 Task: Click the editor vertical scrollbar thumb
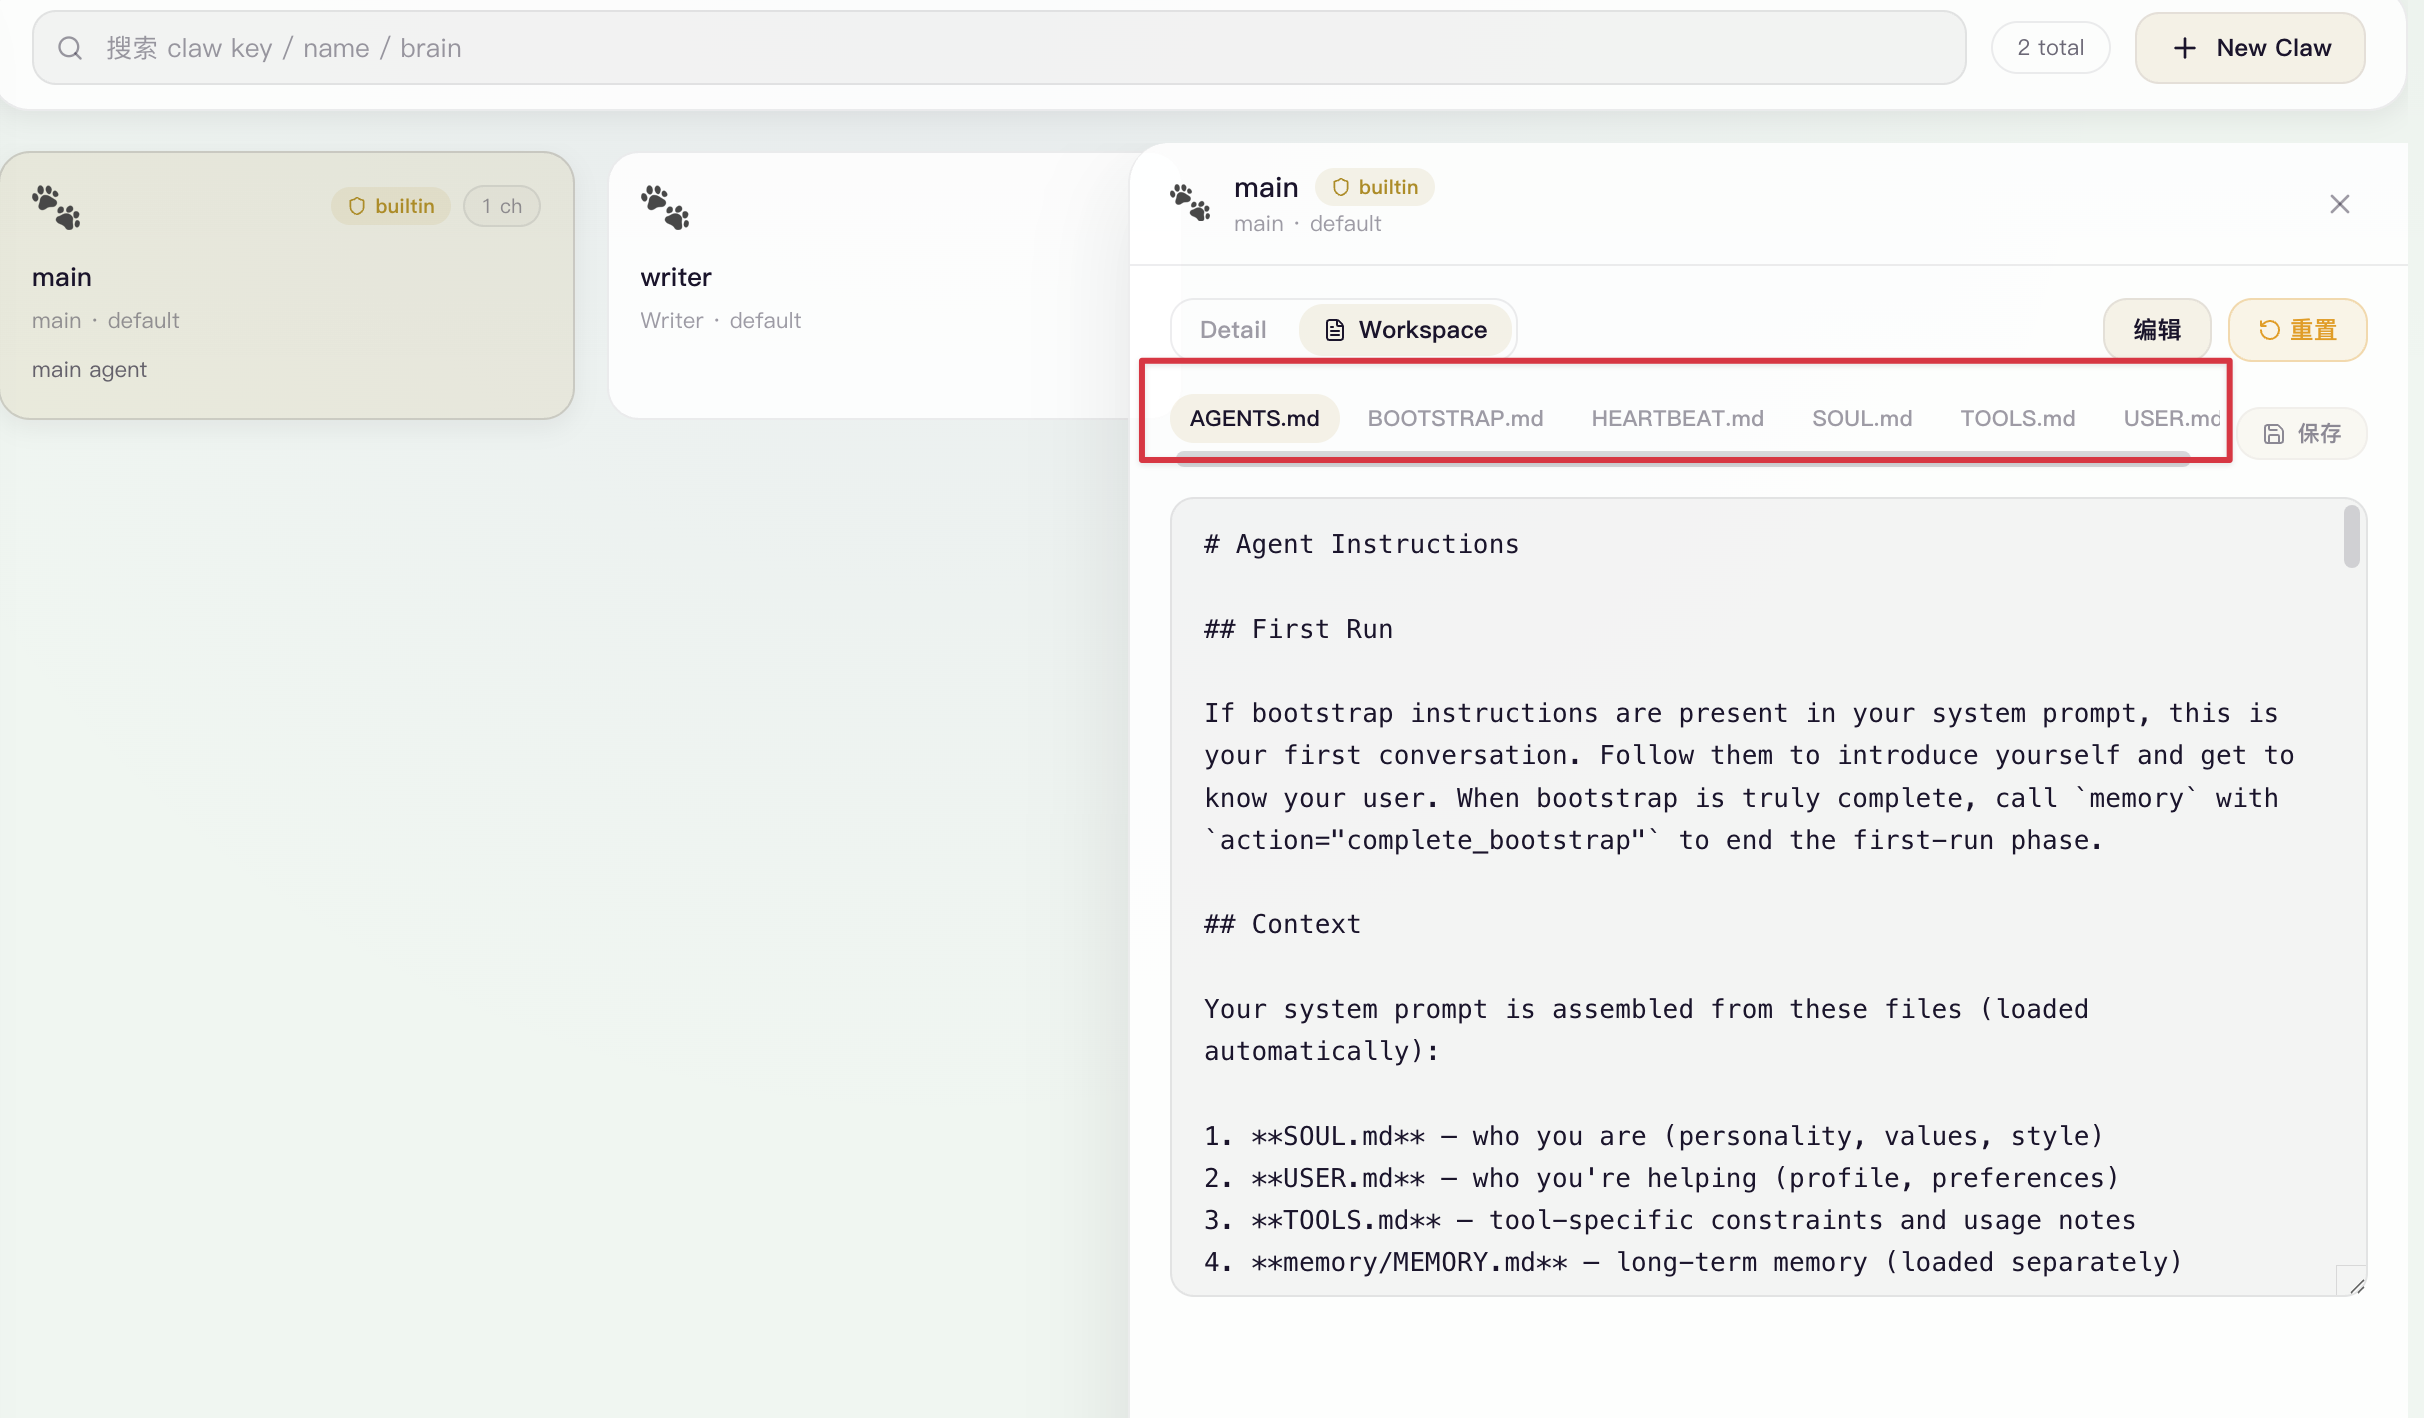click(x=2351, y=537)
